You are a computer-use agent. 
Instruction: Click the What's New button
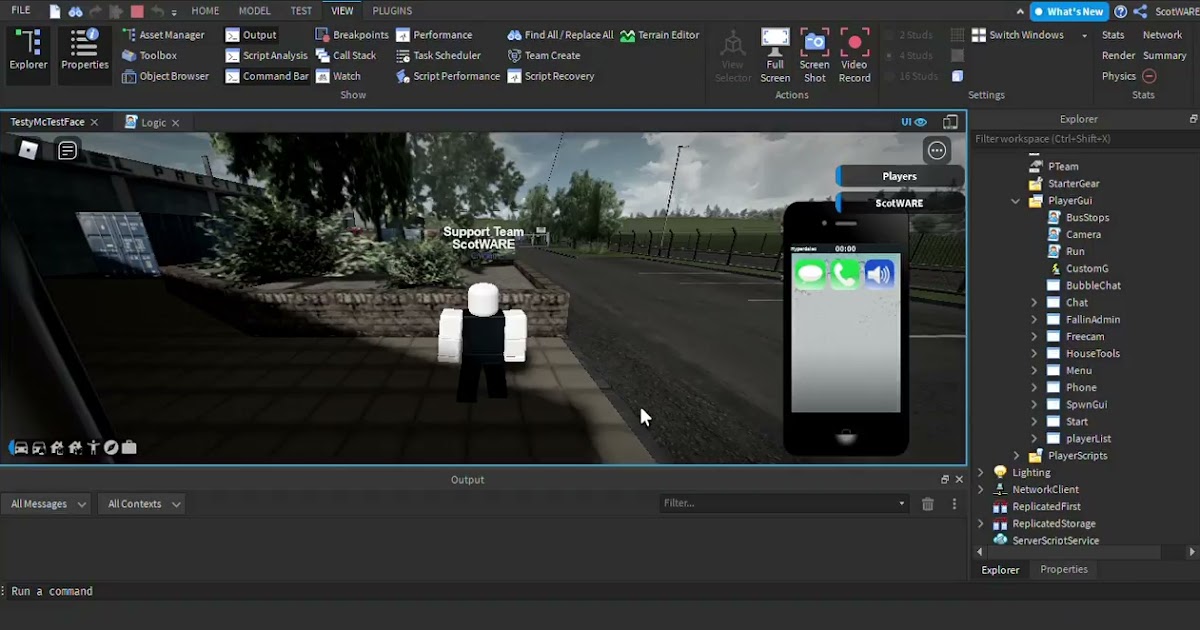[1069, 11]
